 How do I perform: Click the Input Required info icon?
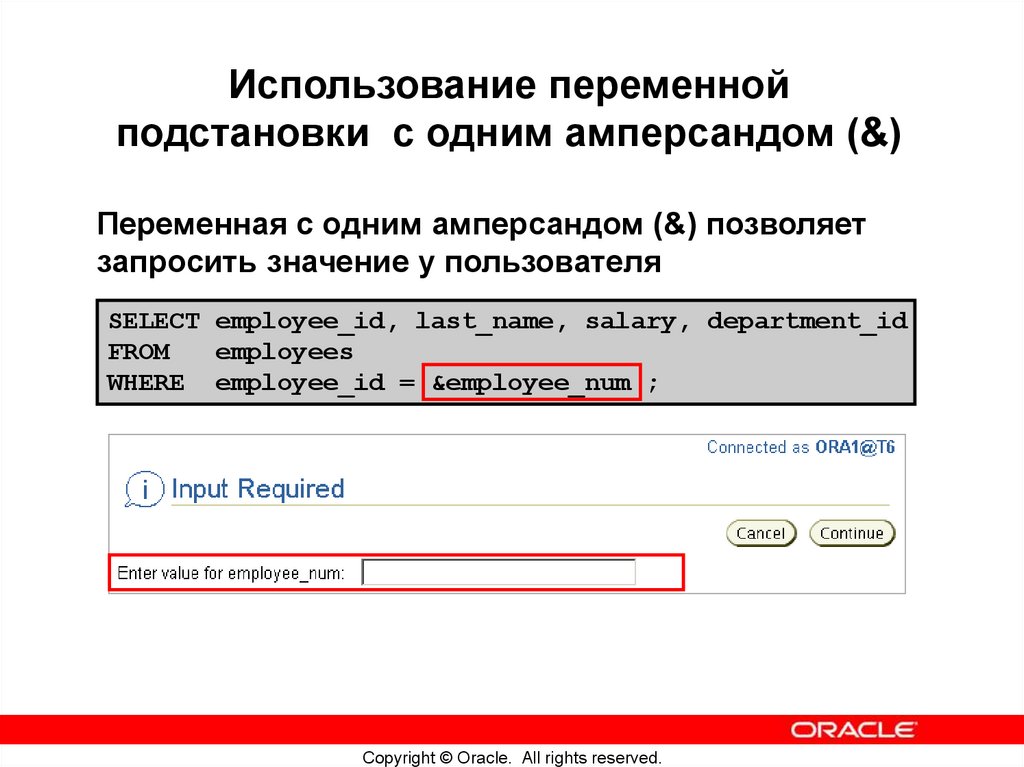tap(146, 489)
